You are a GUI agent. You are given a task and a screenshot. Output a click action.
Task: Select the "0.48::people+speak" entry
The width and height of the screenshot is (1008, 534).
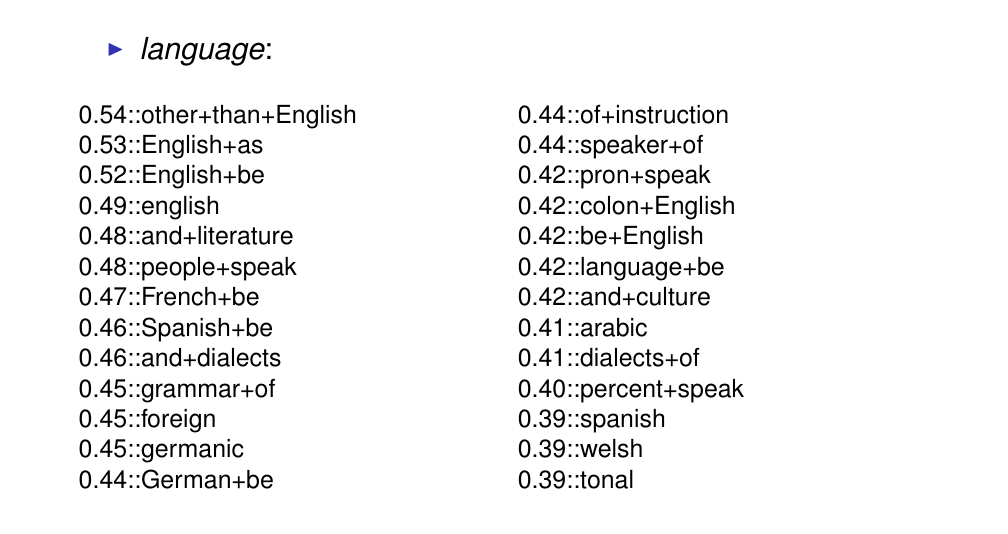click(187, 267)
